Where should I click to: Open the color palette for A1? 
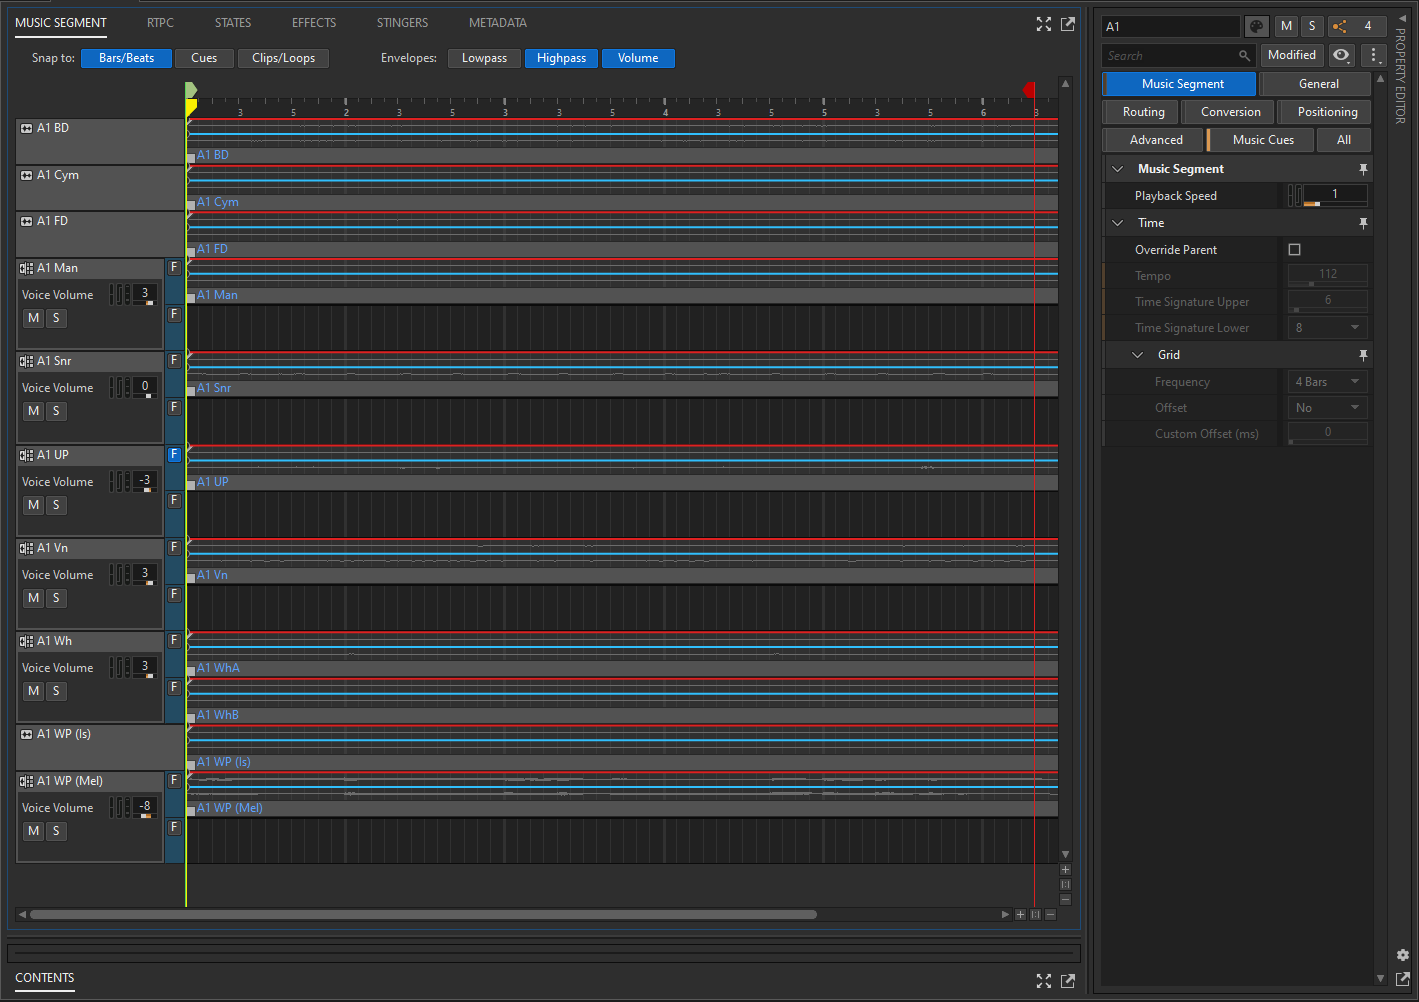pyautogui.click(x=1257, y=27)
